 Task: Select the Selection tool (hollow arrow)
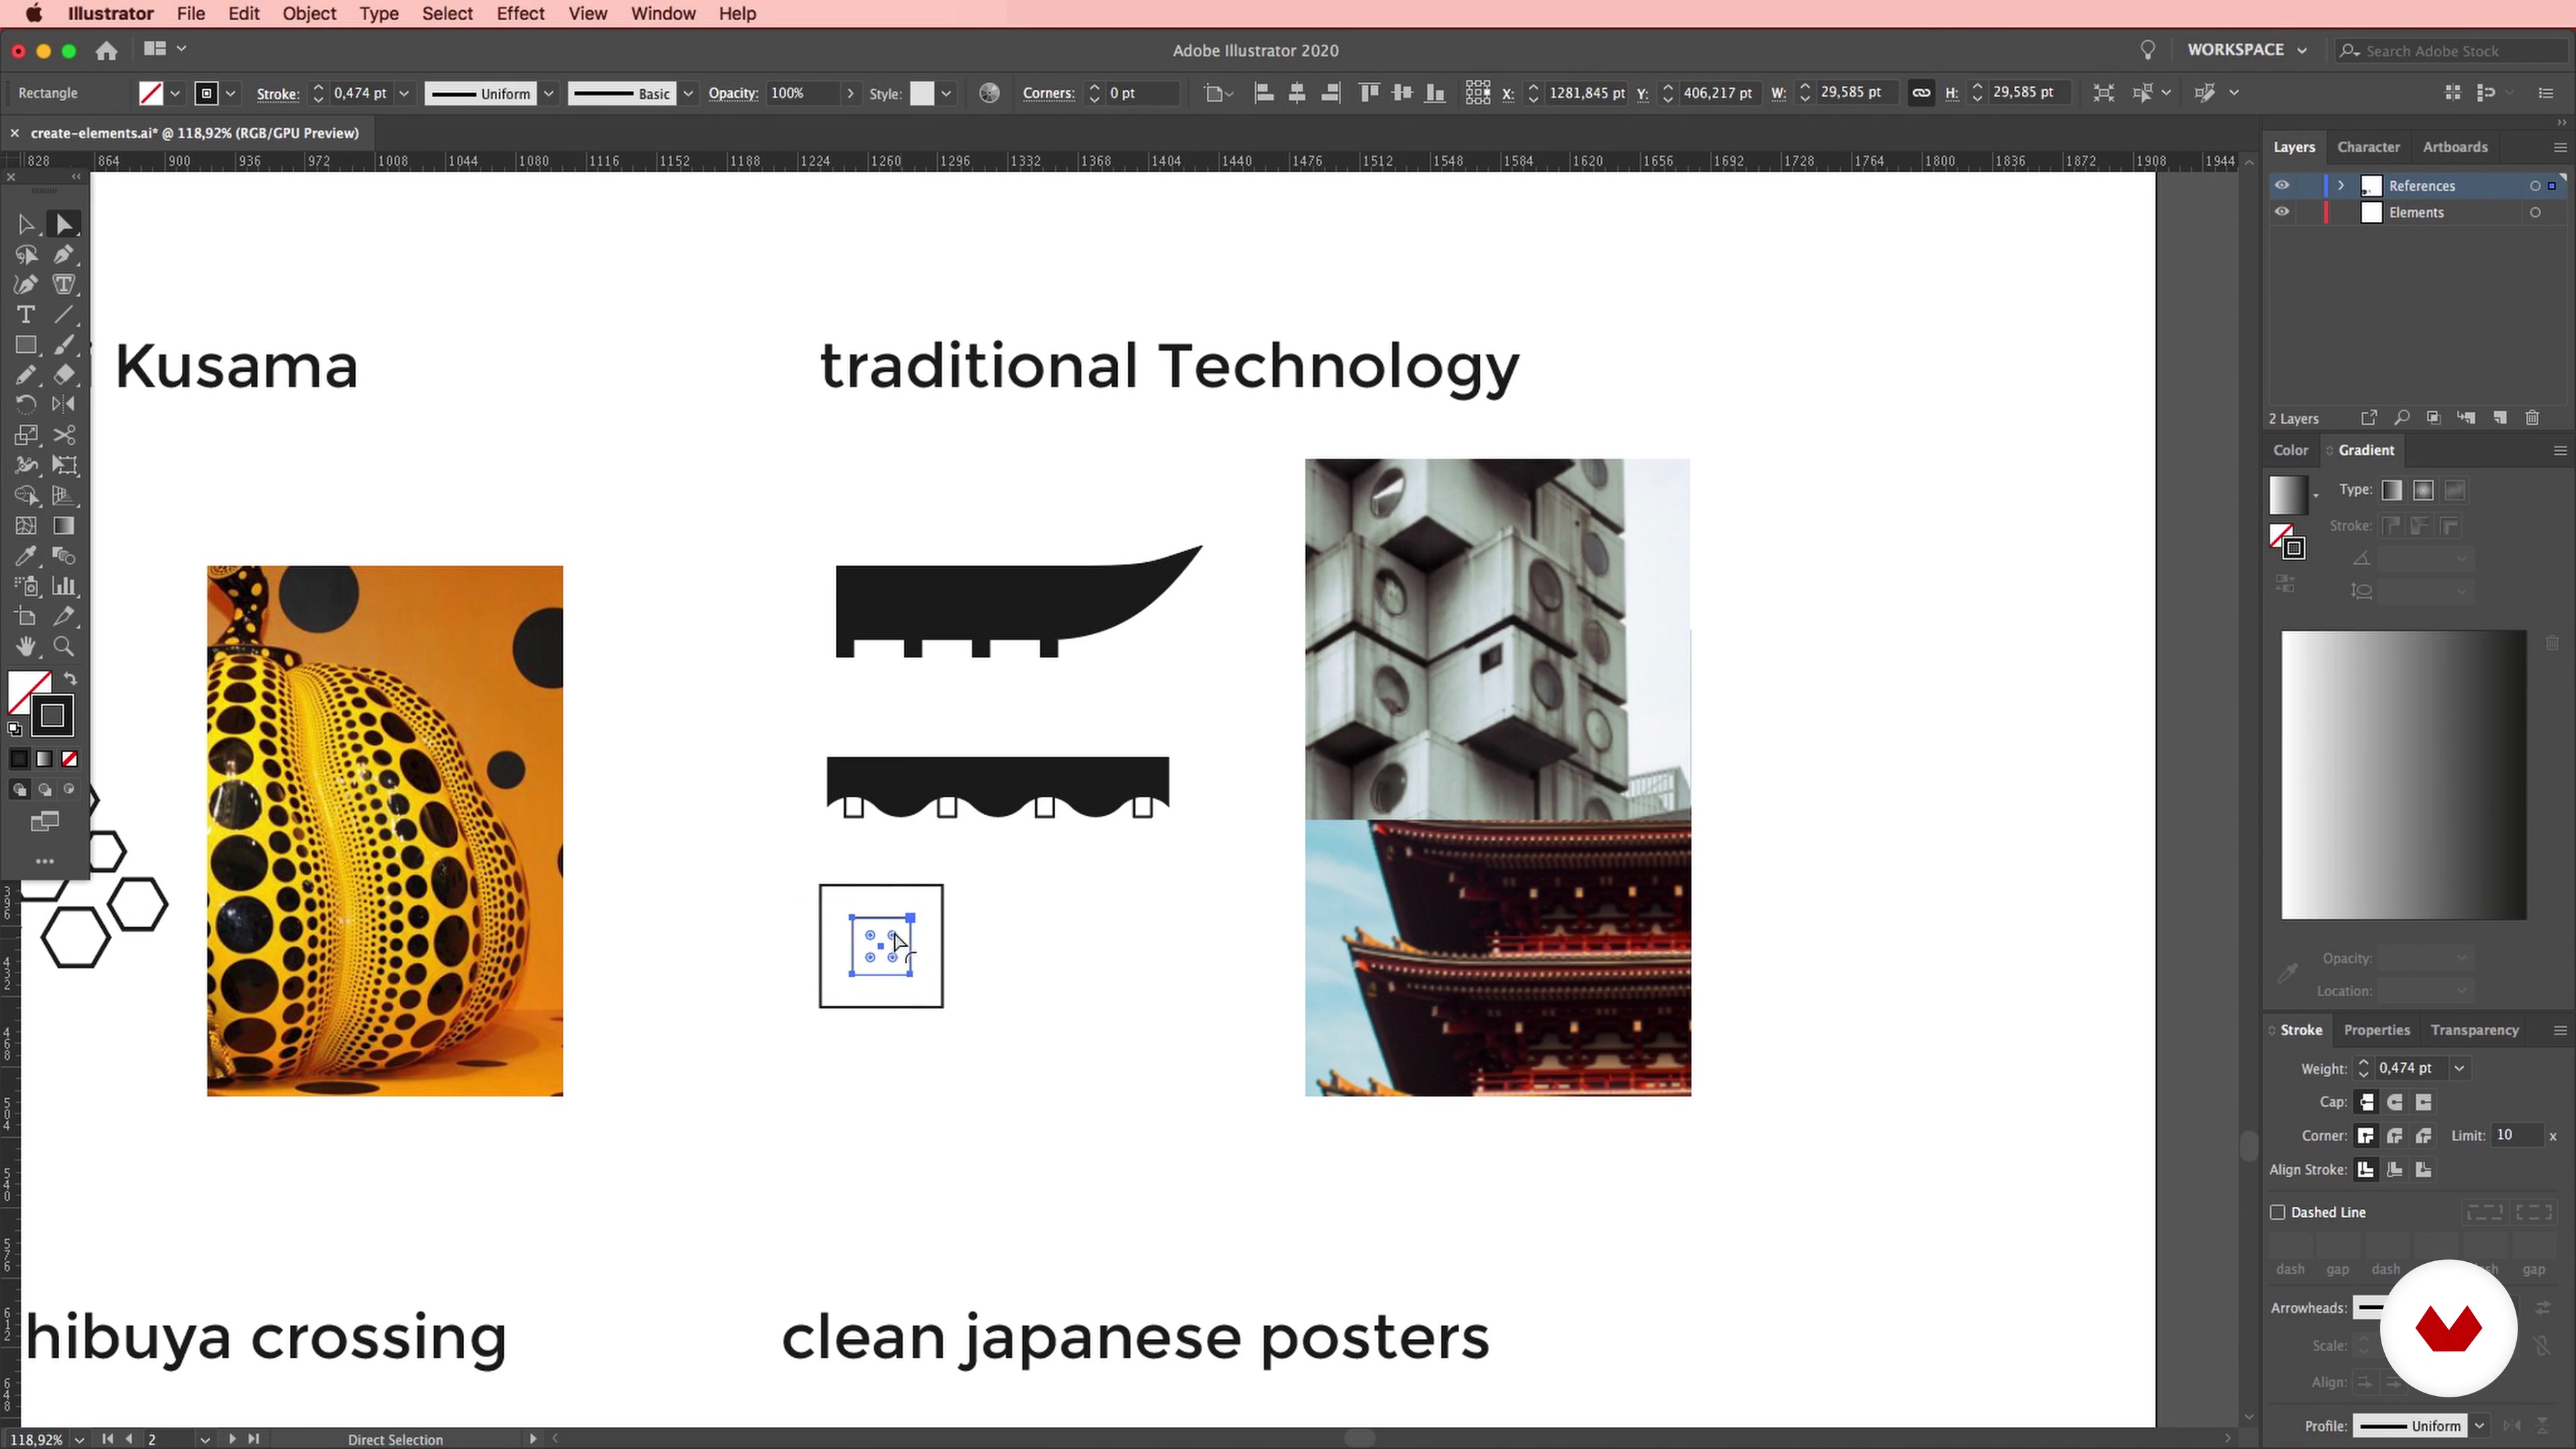click(26, 225)
